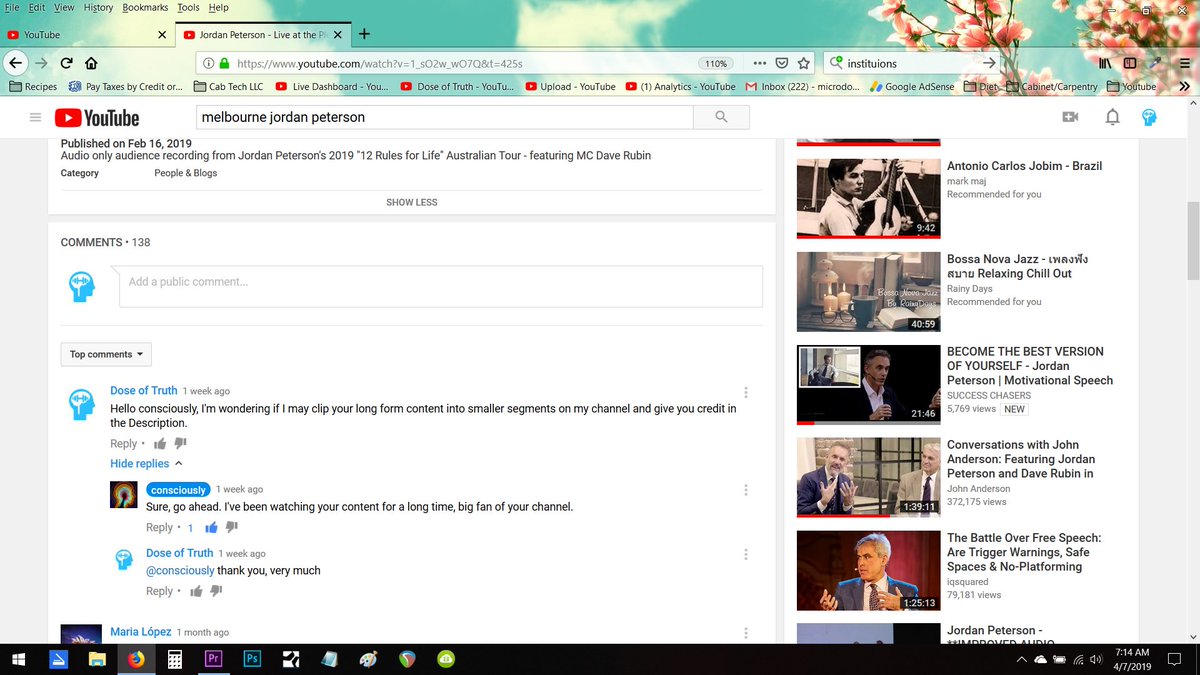This screenshot has height=675, width=1200.
Task: Open YouTube notifications bell
Action: [1112, 117]
